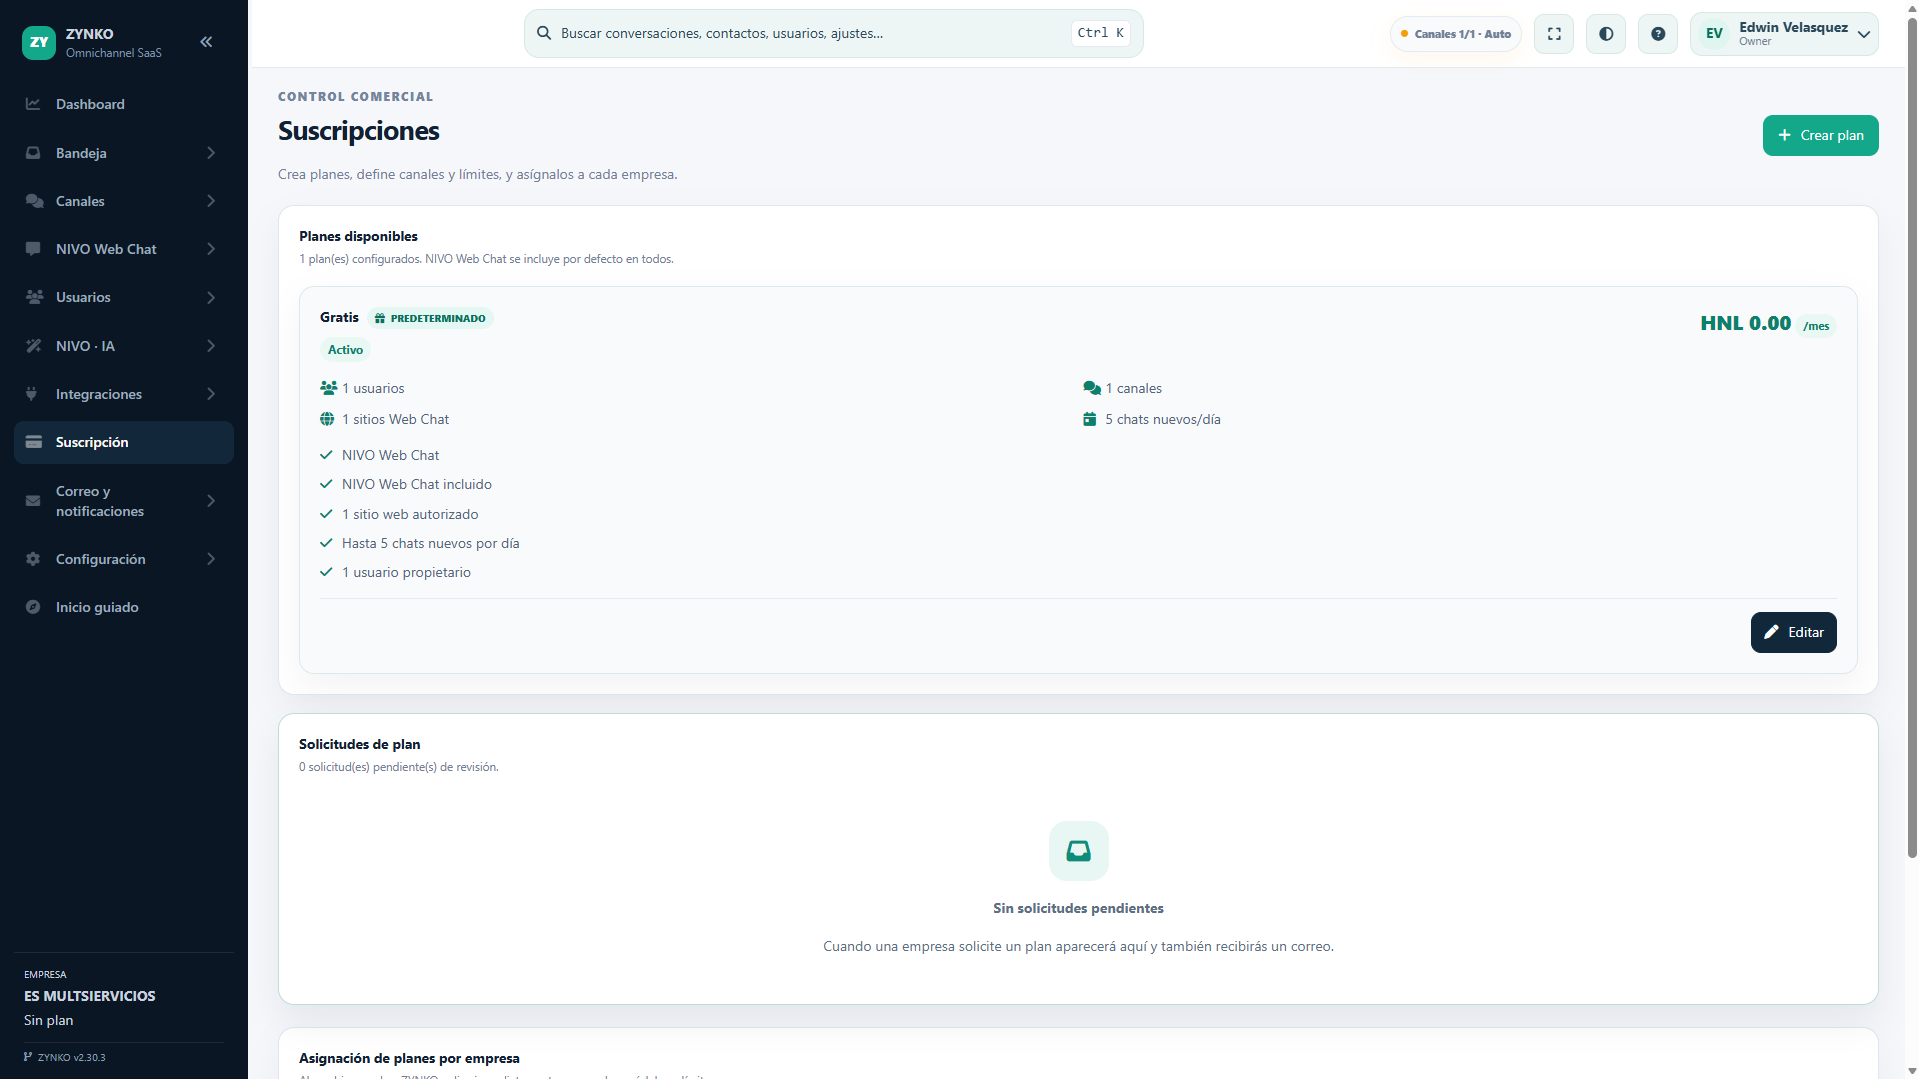Select Suscripción menu item label
The height and width of the screenshot is (1079, 1919).
pyautogui.click(x=92, y=442)
